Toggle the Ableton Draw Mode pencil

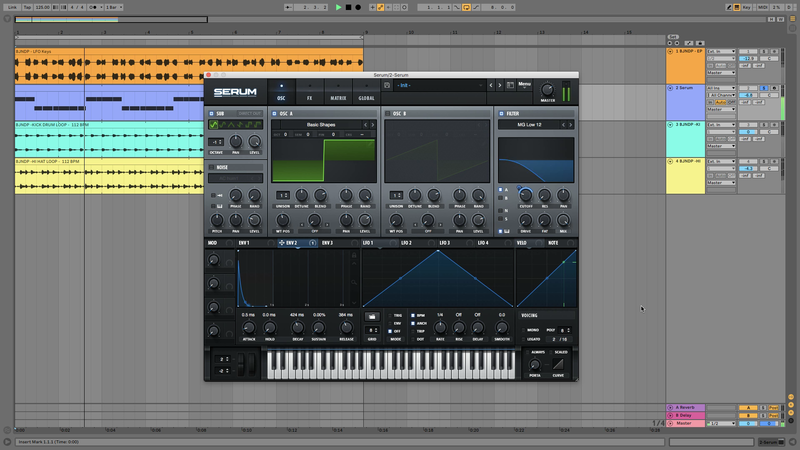[729, 7]
